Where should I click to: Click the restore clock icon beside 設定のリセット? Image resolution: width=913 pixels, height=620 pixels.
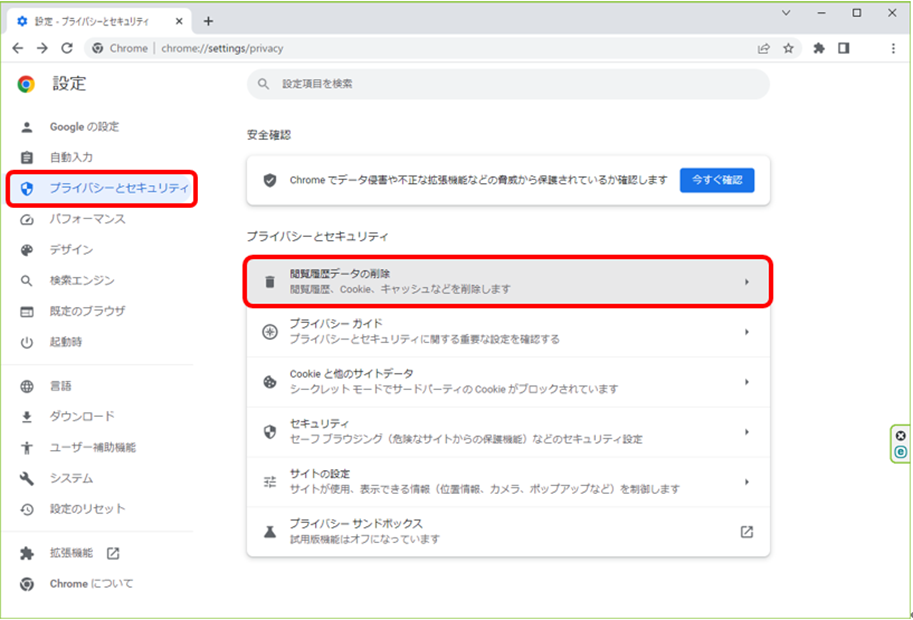[x=27, y=509]
